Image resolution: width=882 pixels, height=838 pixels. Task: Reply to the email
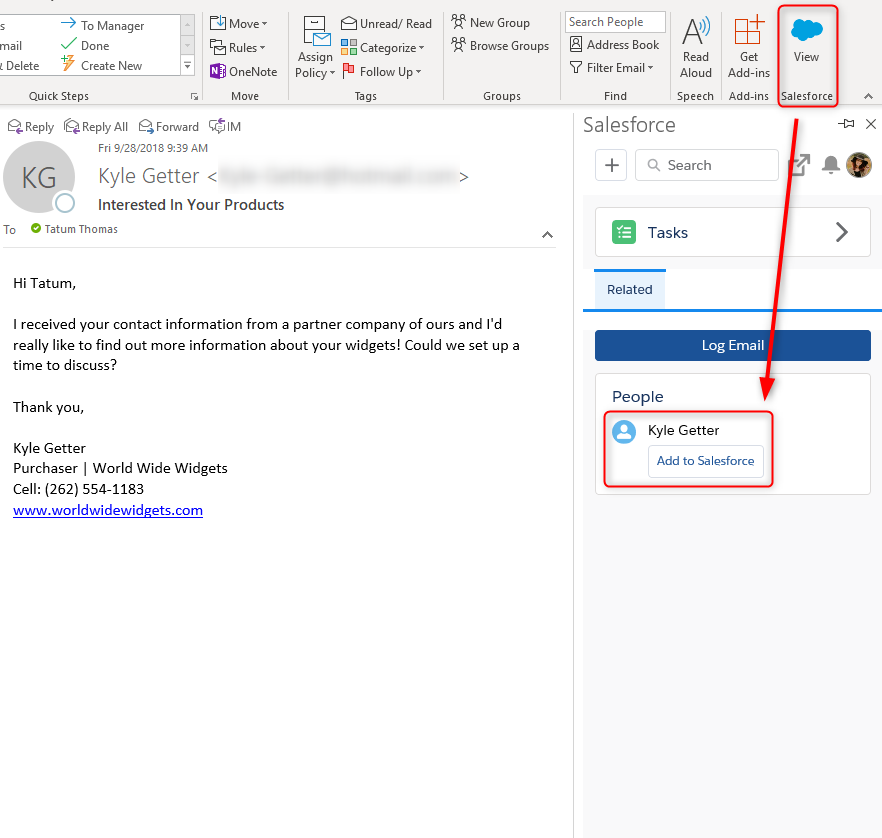[31, 127]
